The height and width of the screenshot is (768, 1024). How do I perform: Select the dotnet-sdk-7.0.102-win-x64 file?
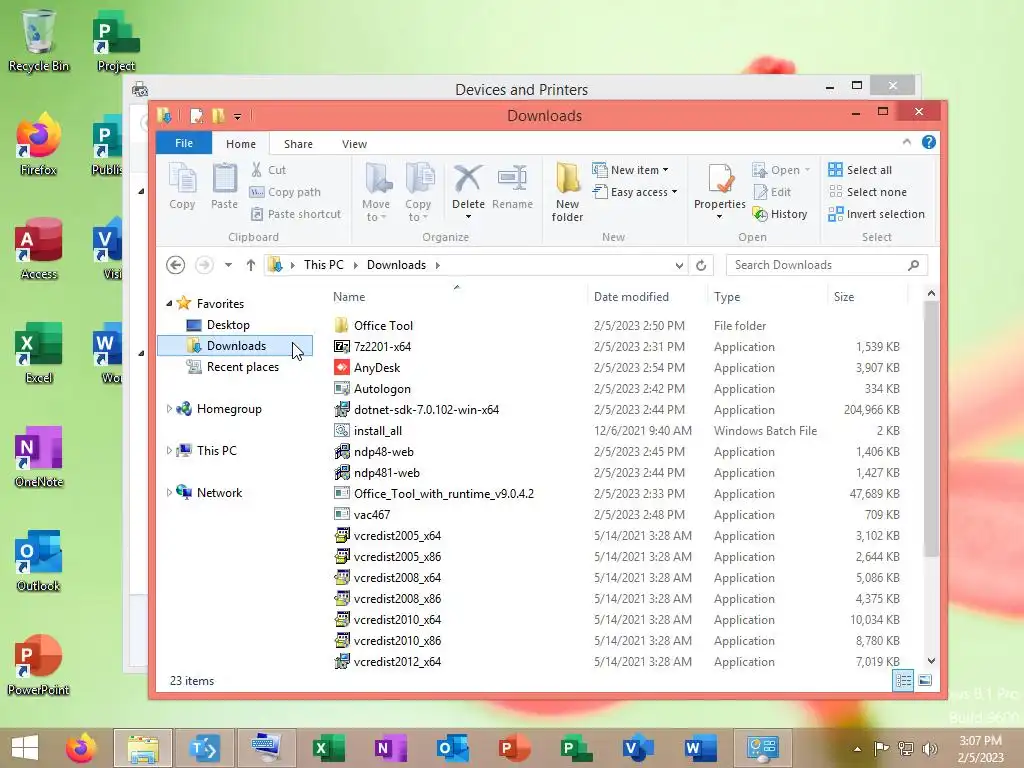coord(426,409)
